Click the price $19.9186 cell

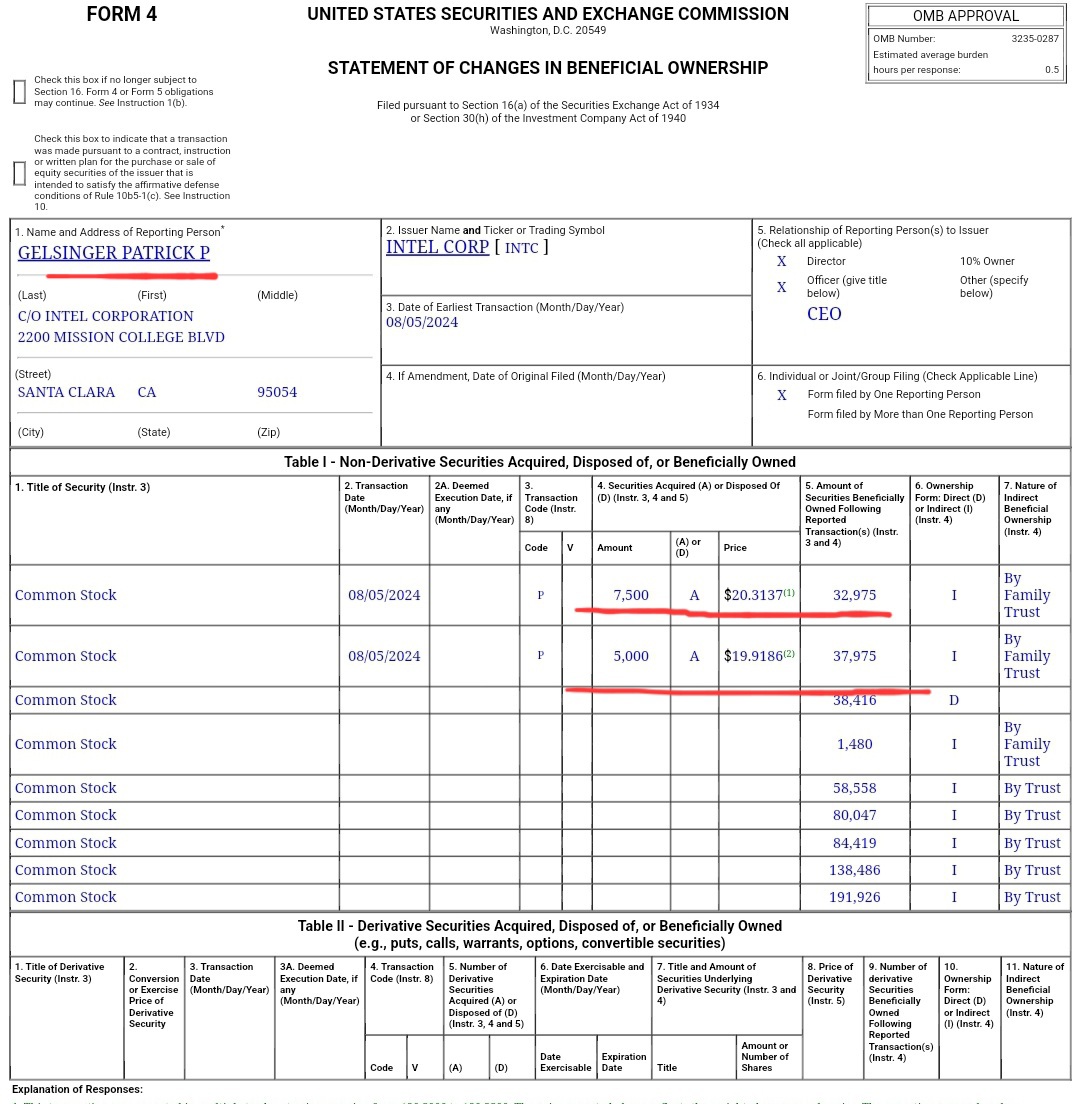click(753, 656)
